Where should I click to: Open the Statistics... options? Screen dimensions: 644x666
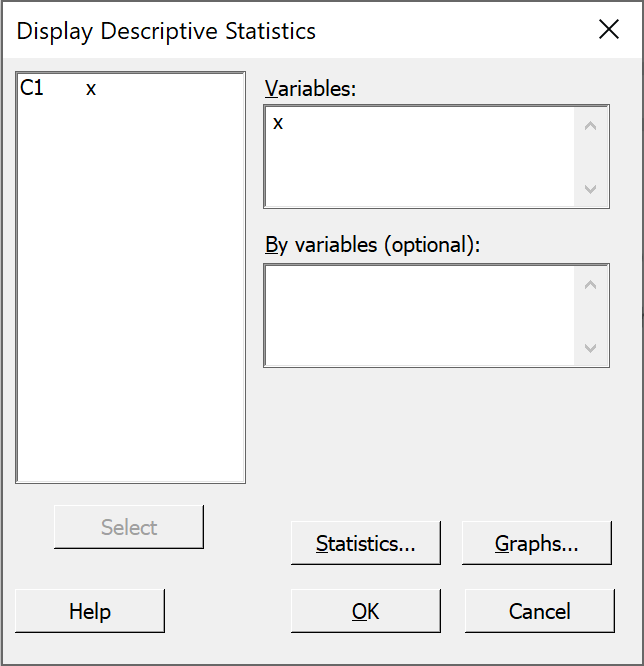366,543
